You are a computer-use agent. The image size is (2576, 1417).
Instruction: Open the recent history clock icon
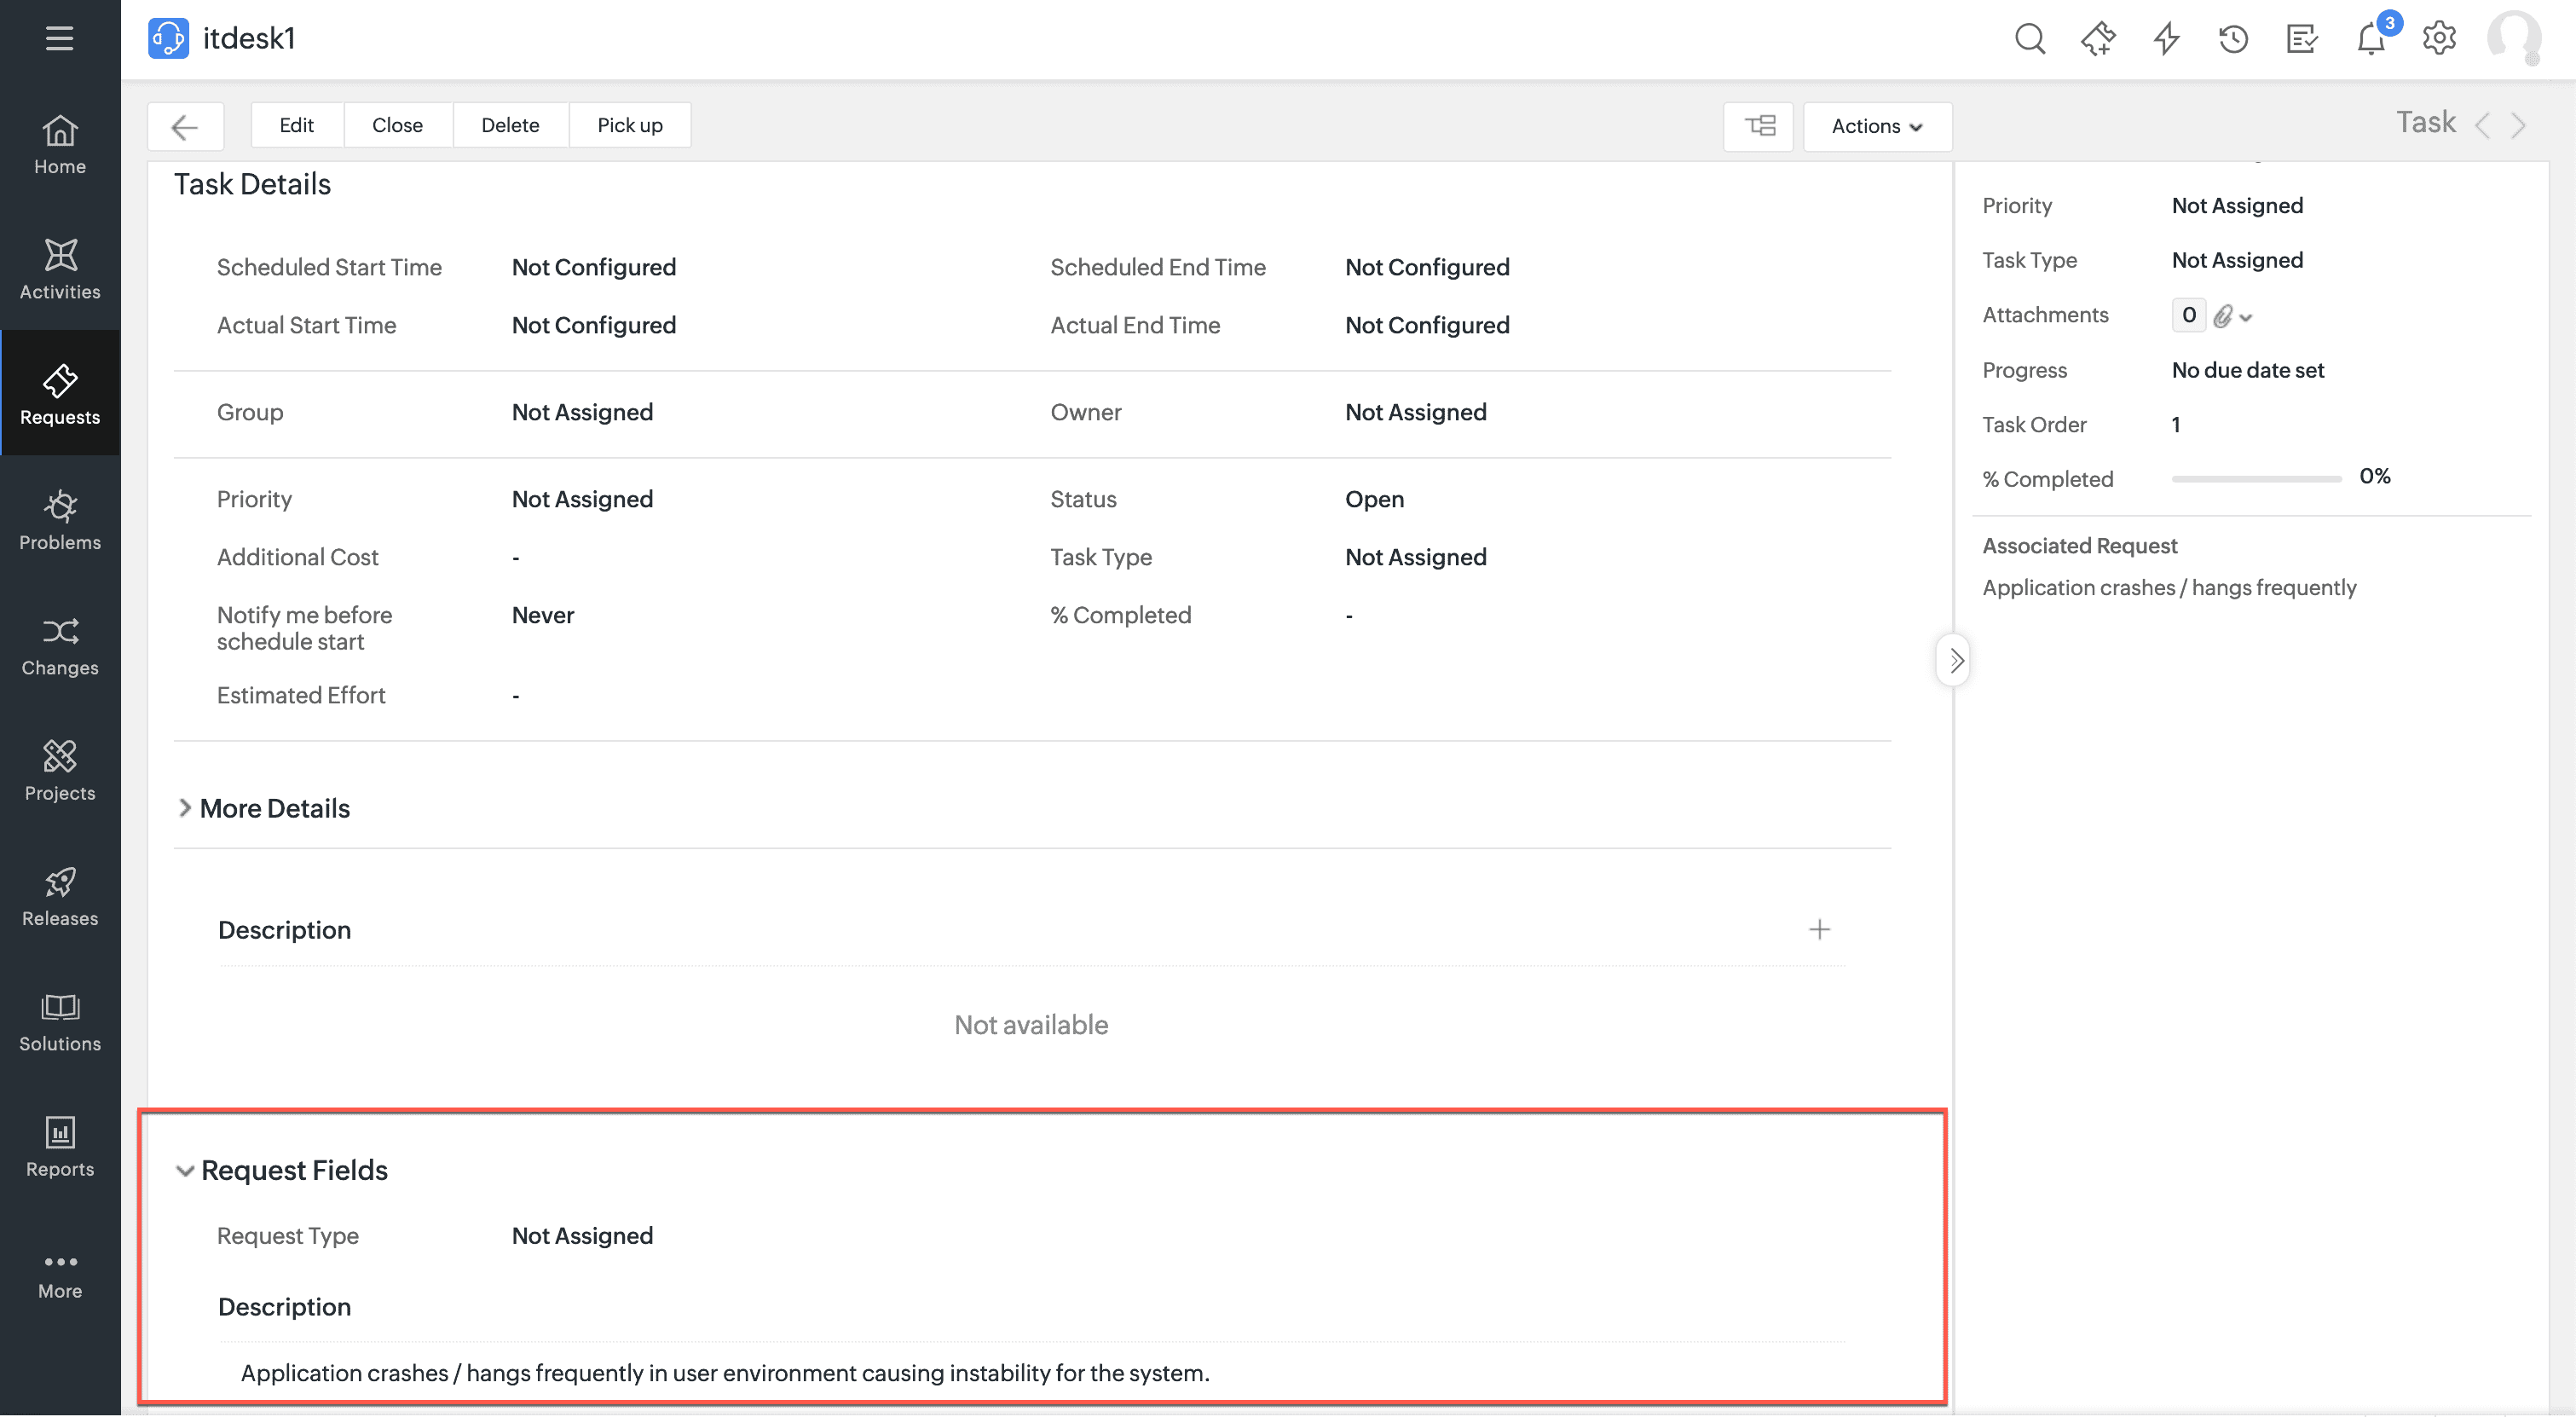point(2233,39)
